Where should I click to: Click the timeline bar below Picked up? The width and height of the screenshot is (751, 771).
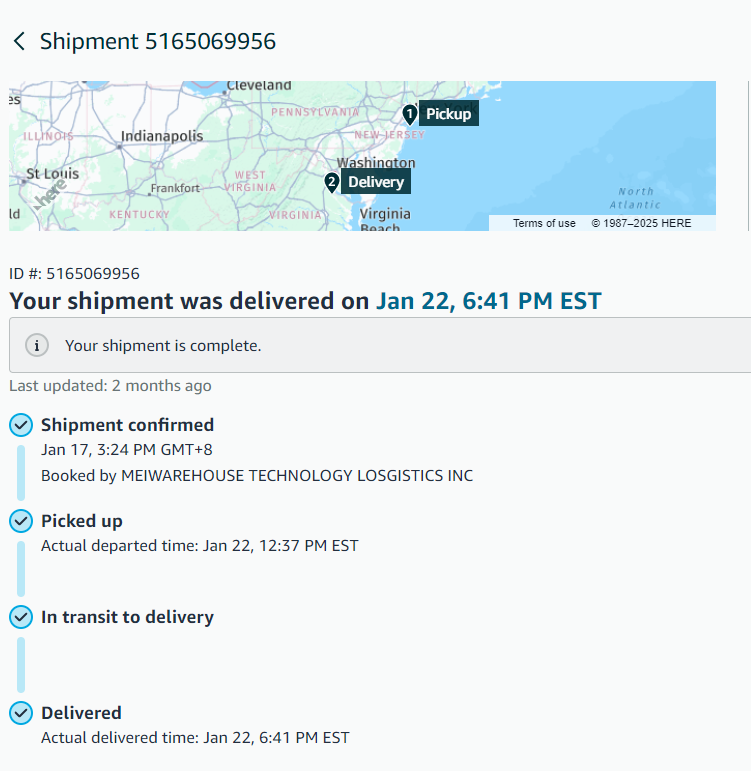[21, 569]
